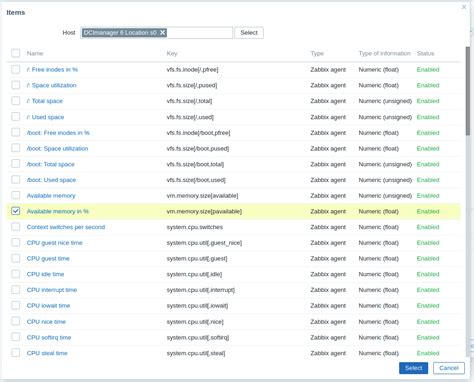Check the '/boot: Total space' checkbox
The image size is (474, 382).
tap(16, 164)
